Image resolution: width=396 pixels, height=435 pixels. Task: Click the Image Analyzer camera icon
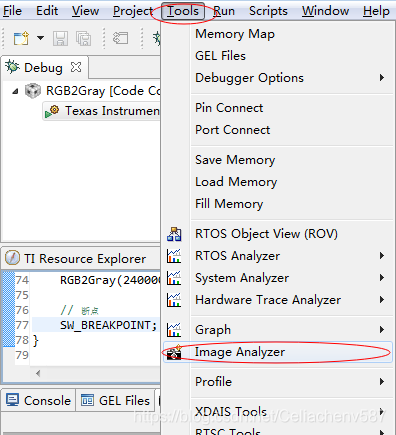click(x=174, y=352)
